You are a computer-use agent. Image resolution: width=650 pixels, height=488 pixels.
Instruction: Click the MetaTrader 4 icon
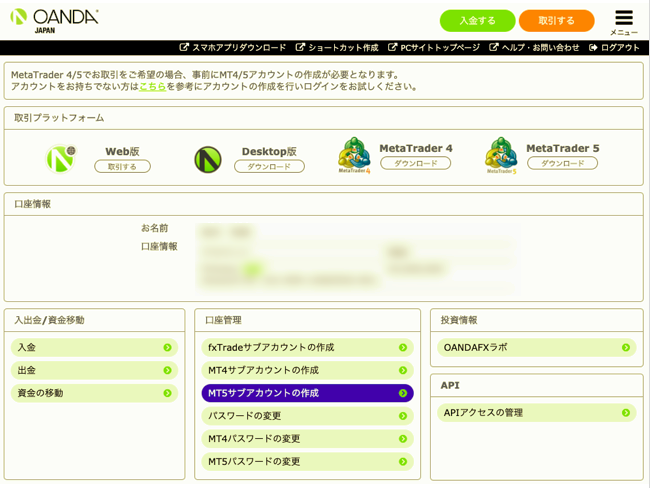click(354, 155)
